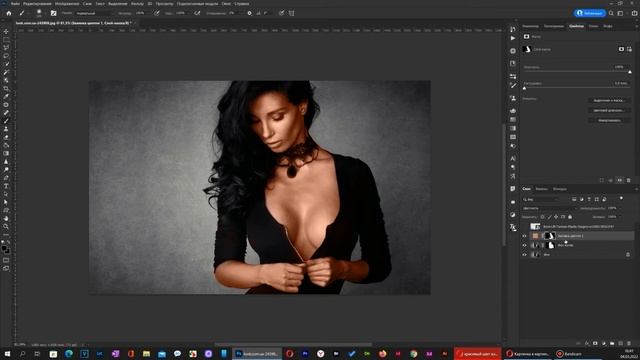Open symmetry paint options butterfly icon
This screenshot has height=360, width=640.
[291, 13]
